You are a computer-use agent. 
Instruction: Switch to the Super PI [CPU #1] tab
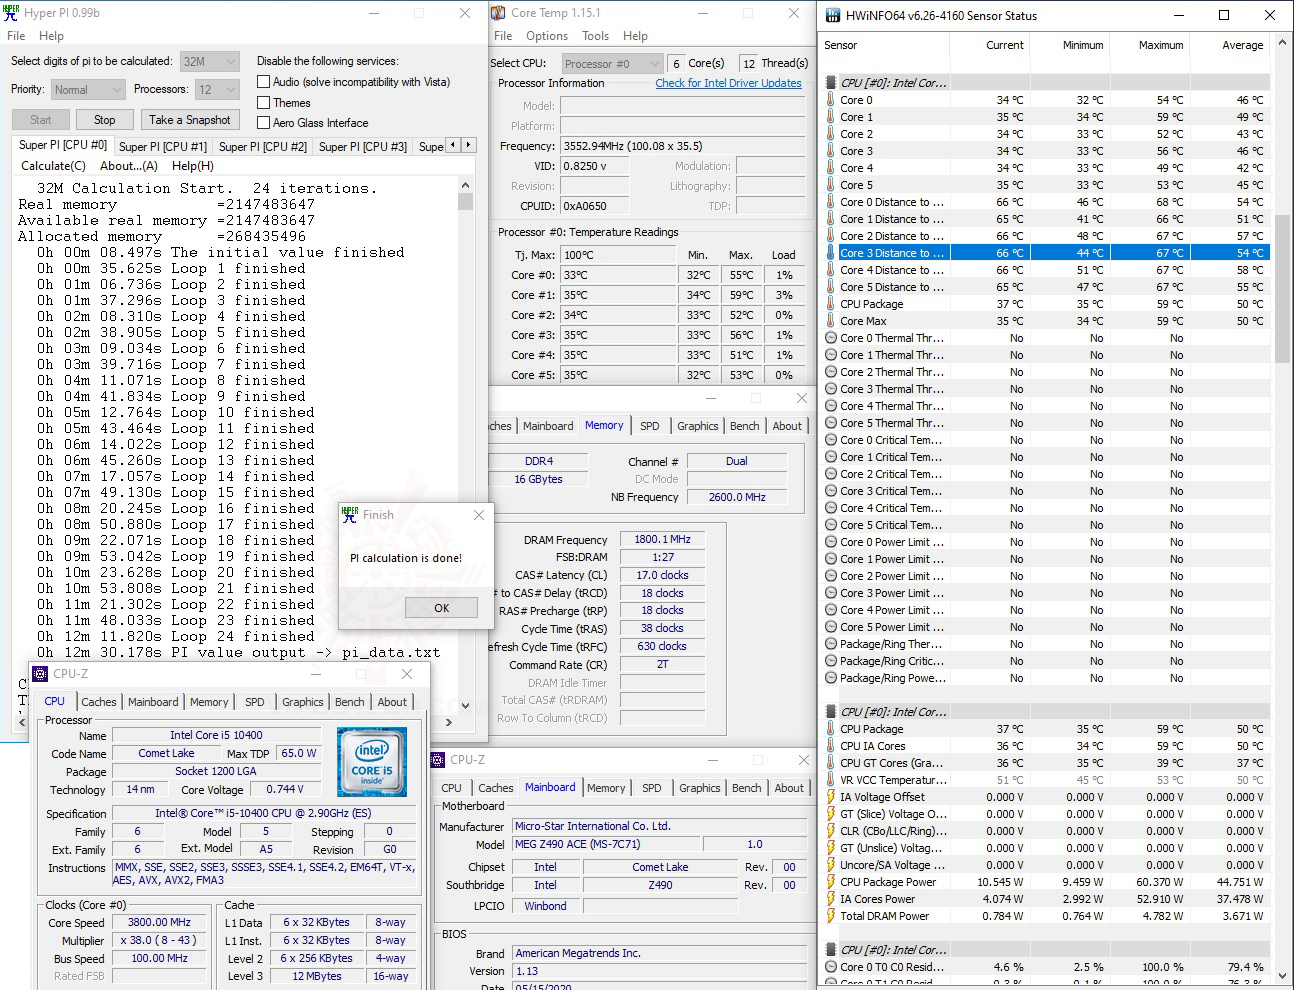(x=163, y=147)
